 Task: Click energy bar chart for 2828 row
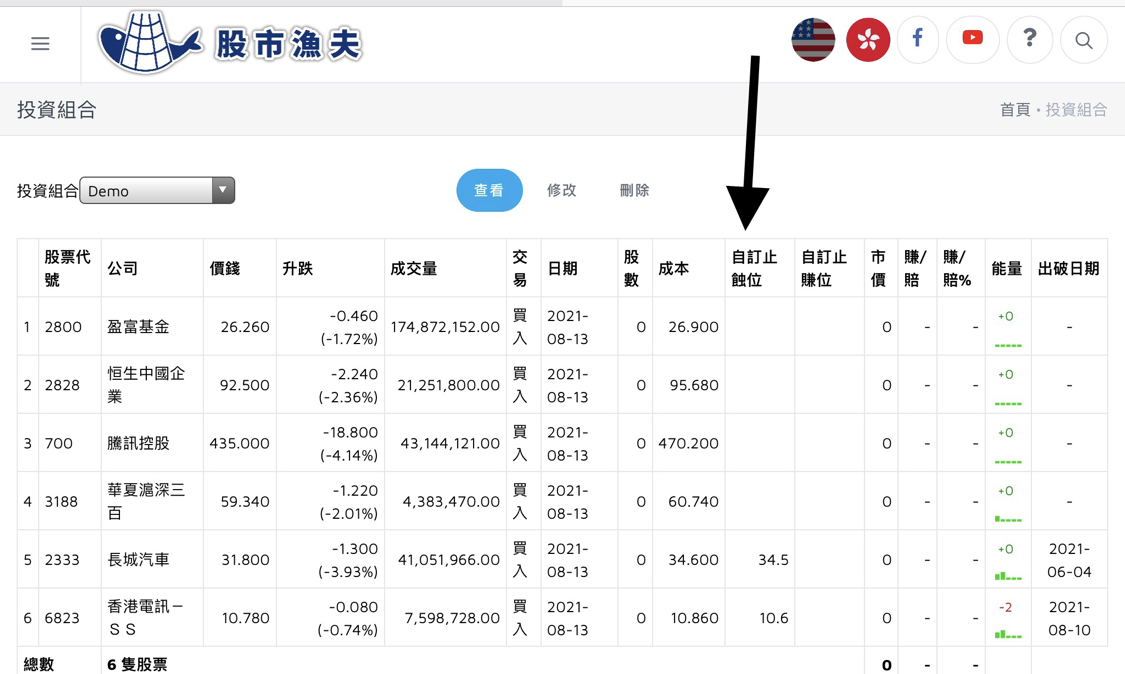(x=1008, y=403)
